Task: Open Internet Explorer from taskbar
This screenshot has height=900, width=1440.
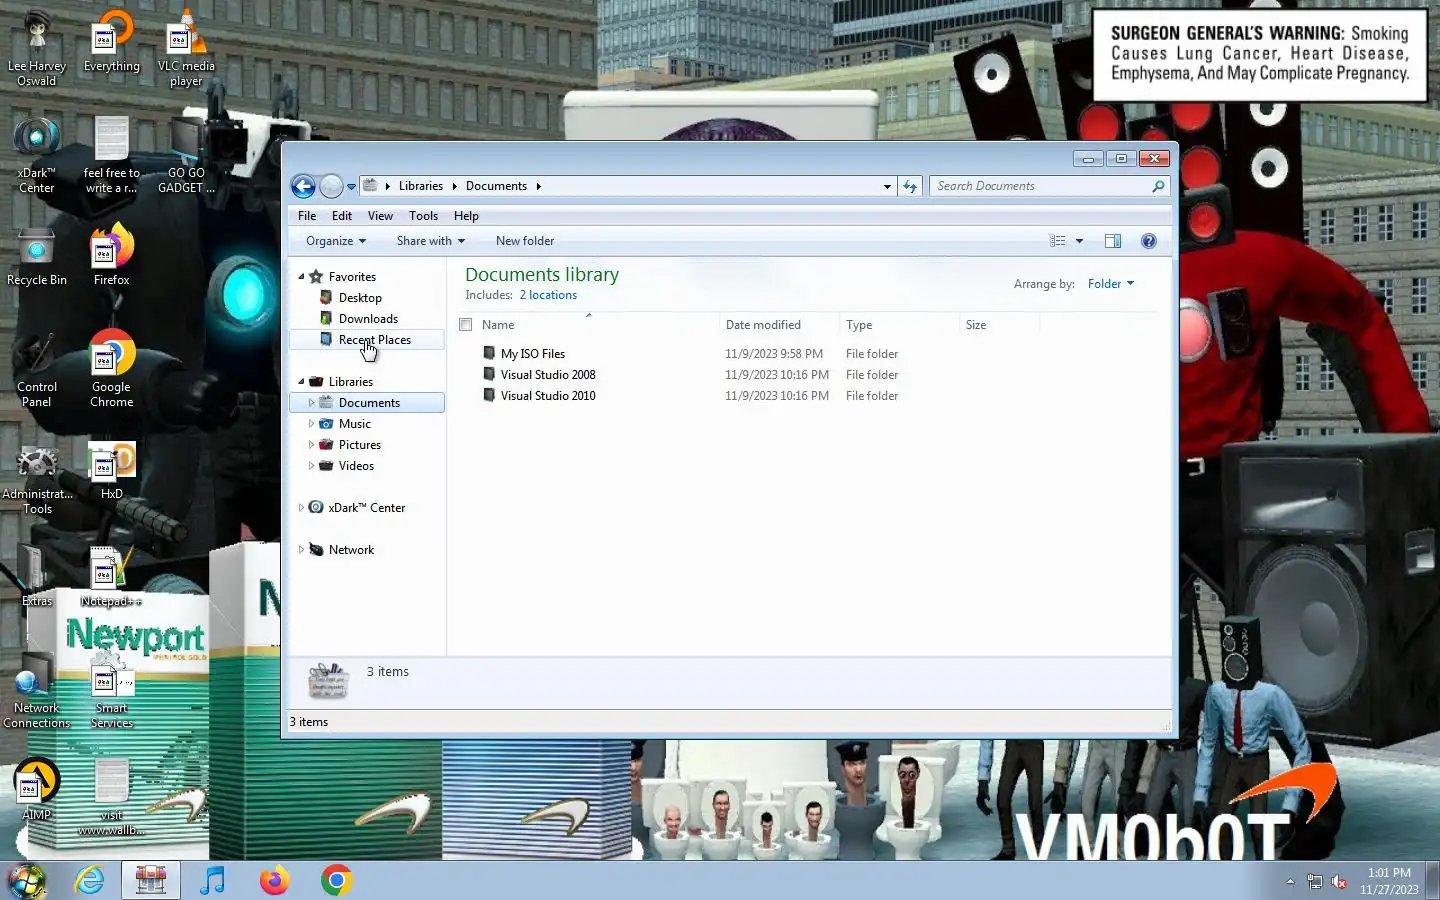Action: [x=90, y=880]
